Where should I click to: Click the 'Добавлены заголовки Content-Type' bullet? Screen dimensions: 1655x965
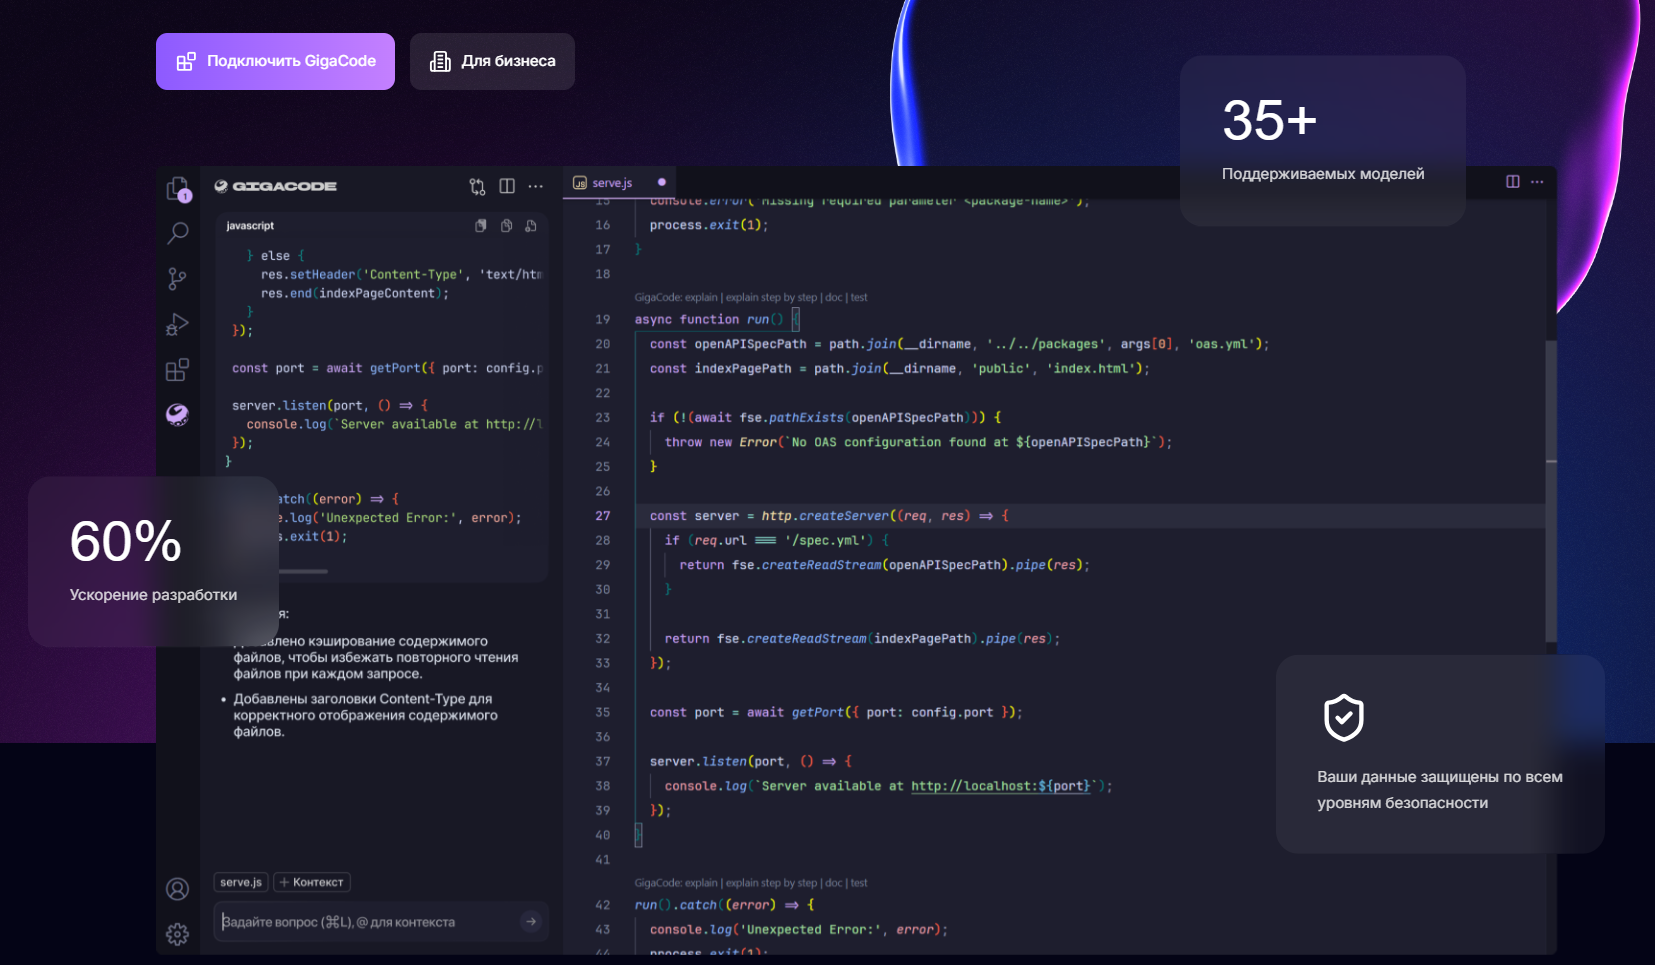point(365,715)
